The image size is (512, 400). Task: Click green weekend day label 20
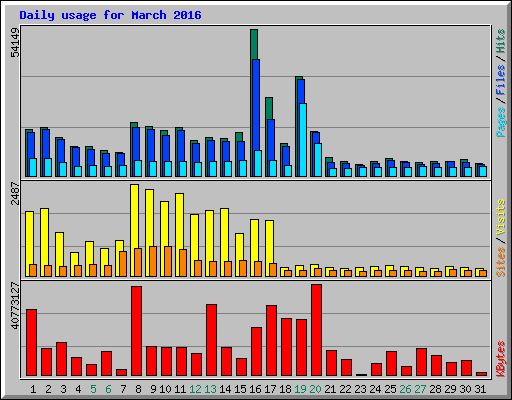pos(315,389)
